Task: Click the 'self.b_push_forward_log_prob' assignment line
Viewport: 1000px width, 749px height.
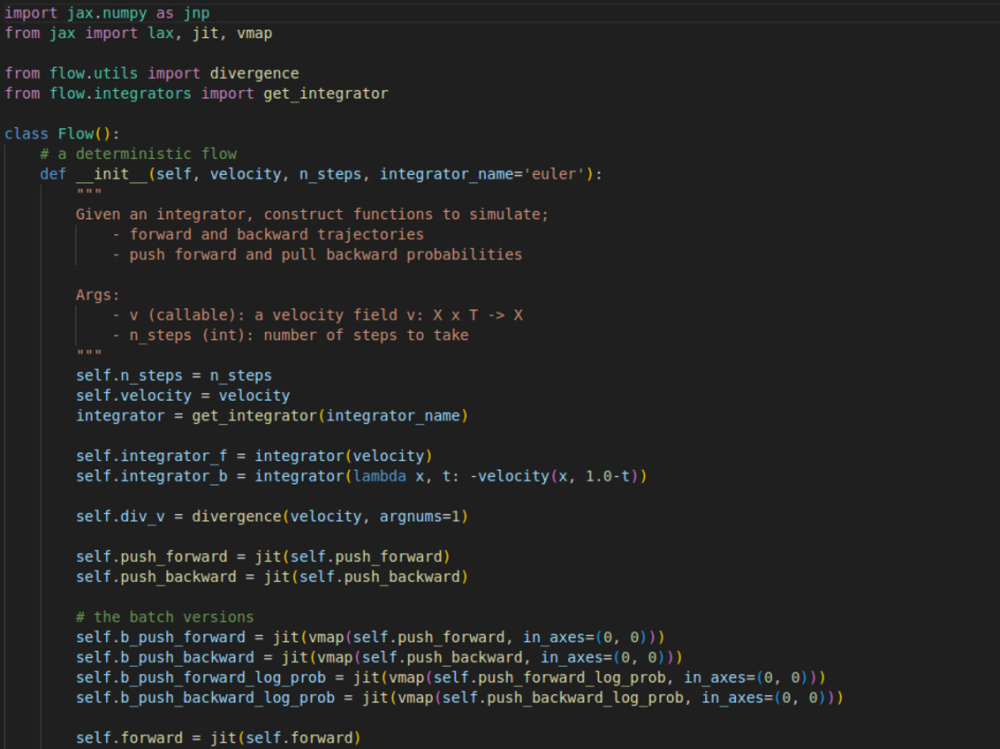Action: coord(451,678)
